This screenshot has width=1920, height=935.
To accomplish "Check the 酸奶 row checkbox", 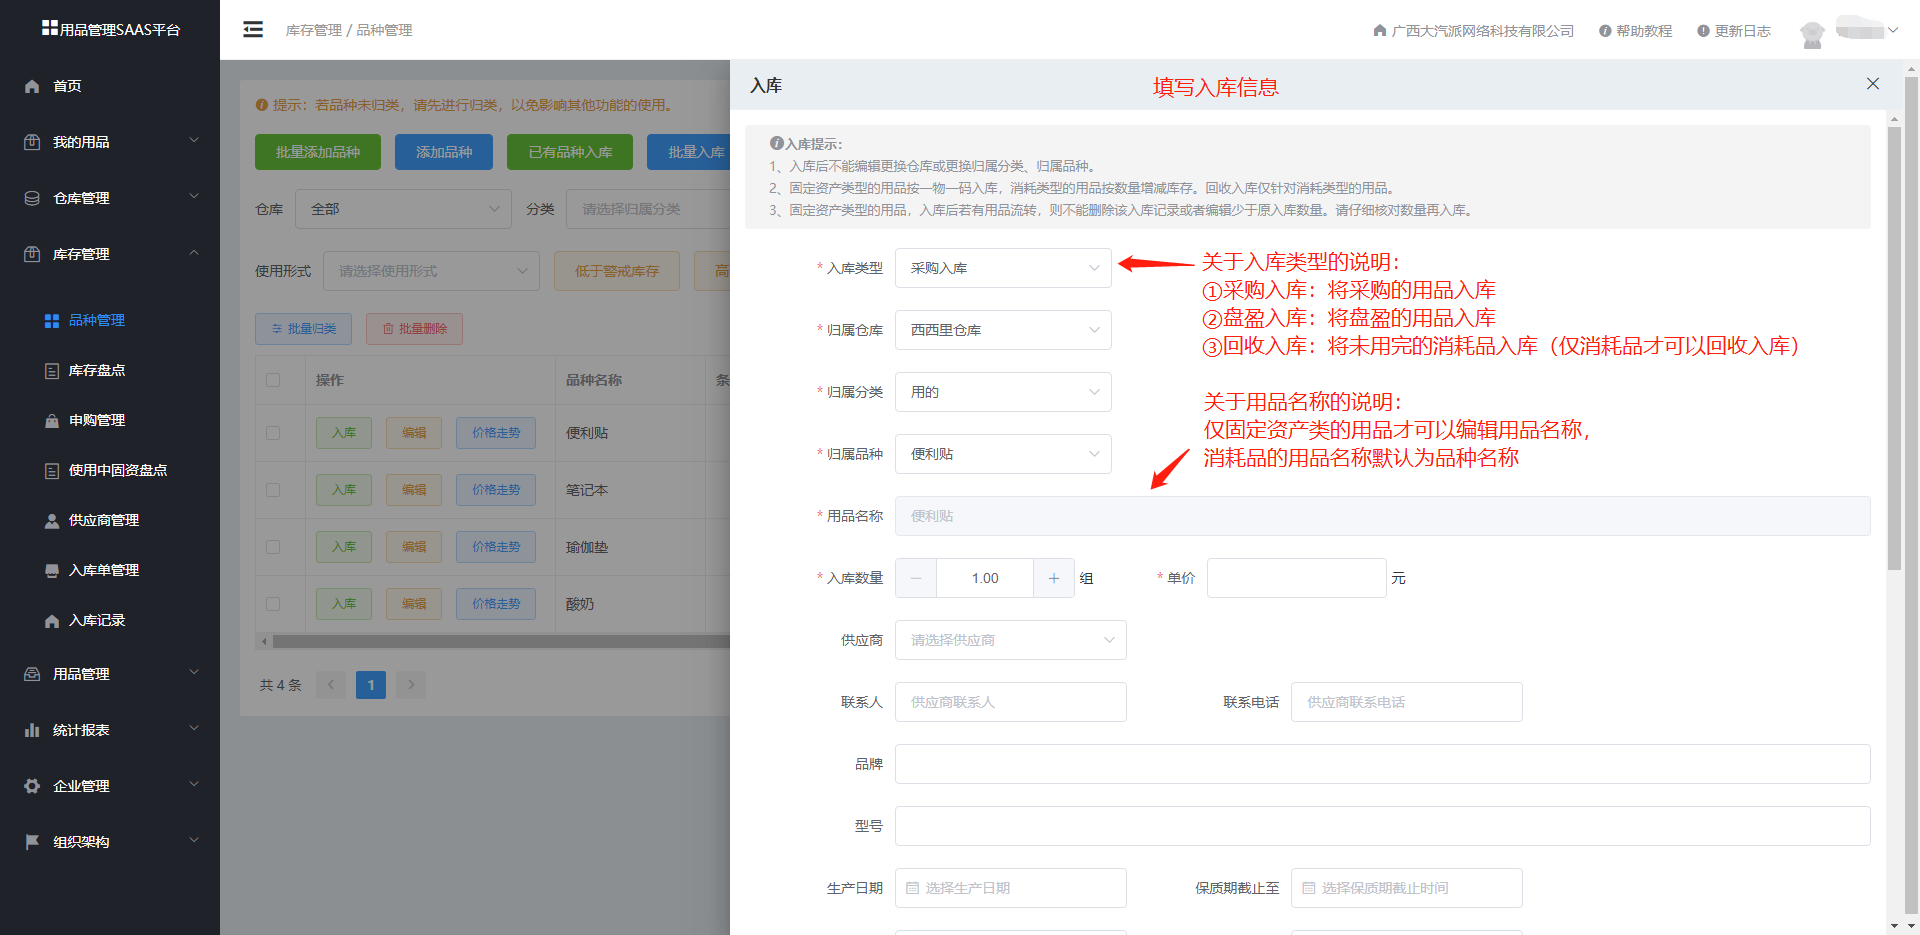I will click(273, 604).
